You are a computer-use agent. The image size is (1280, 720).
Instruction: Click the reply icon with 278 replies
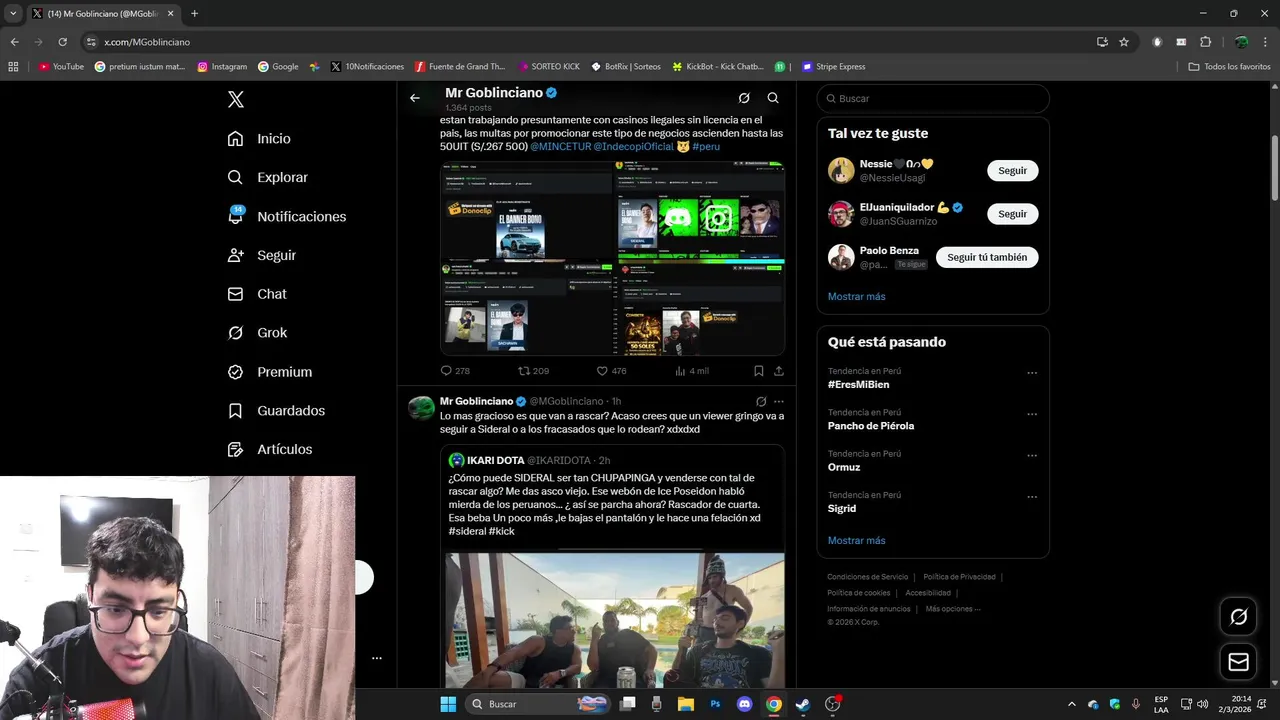coord(446,371)
